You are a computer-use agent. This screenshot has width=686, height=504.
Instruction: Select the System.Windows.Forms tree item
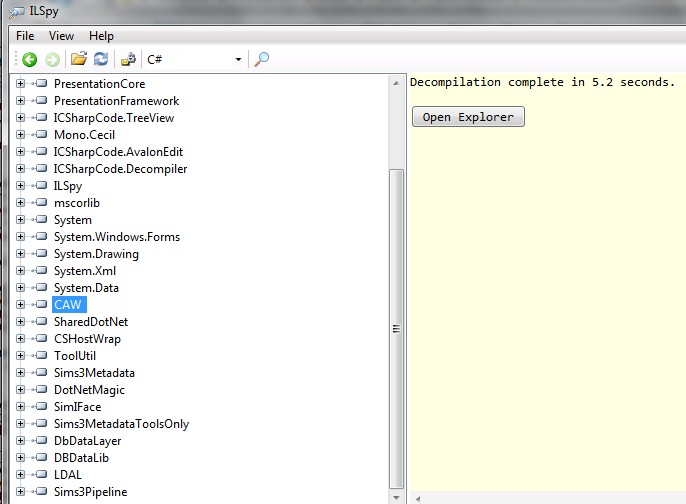click(x=117, y=237)
